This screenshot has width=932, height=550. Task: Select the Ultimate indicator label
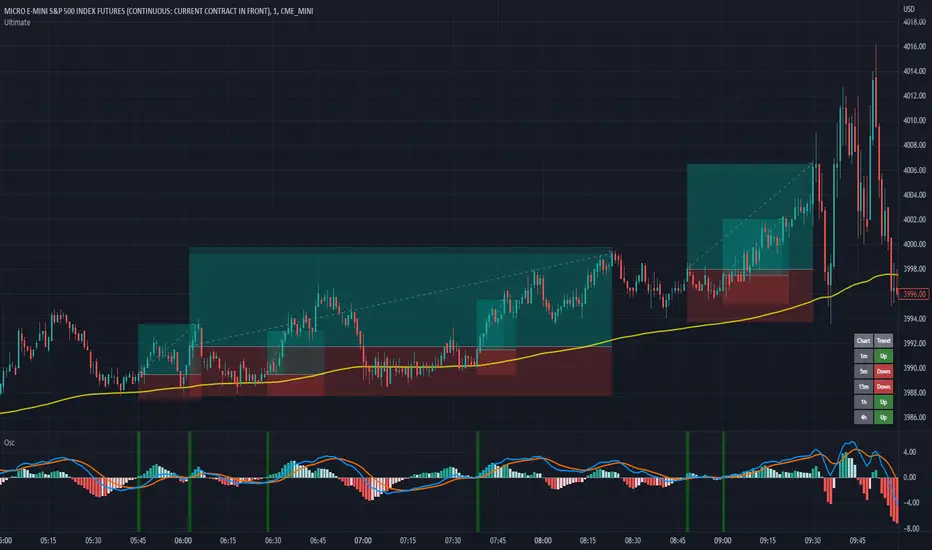pos(17,23)
